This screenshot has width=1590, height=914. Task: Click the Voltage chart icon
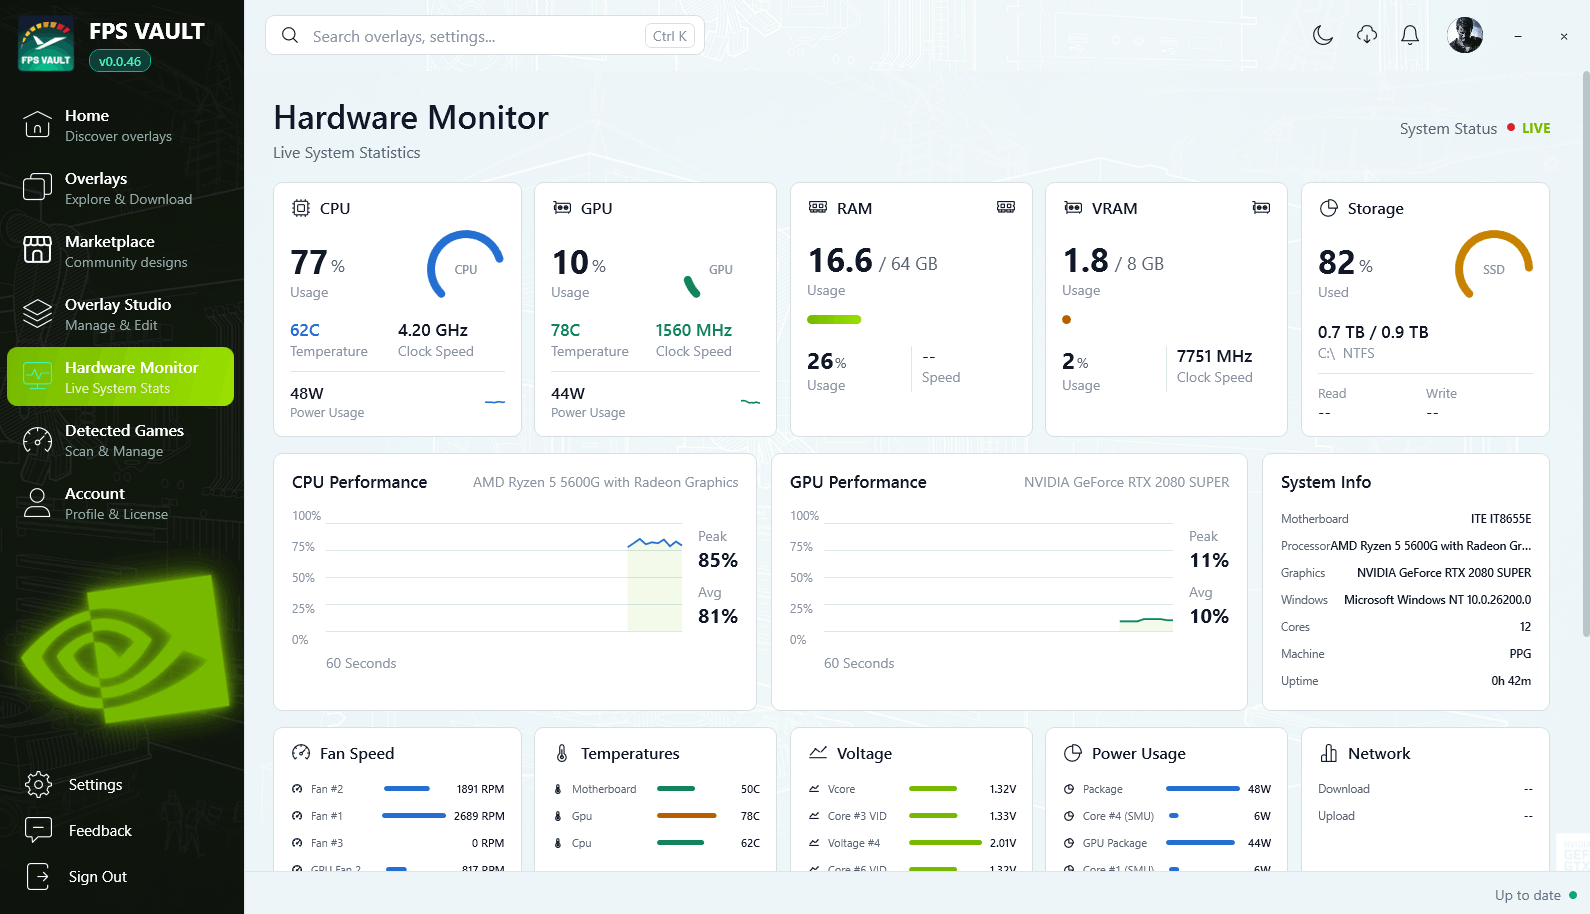tap(818, 753)
